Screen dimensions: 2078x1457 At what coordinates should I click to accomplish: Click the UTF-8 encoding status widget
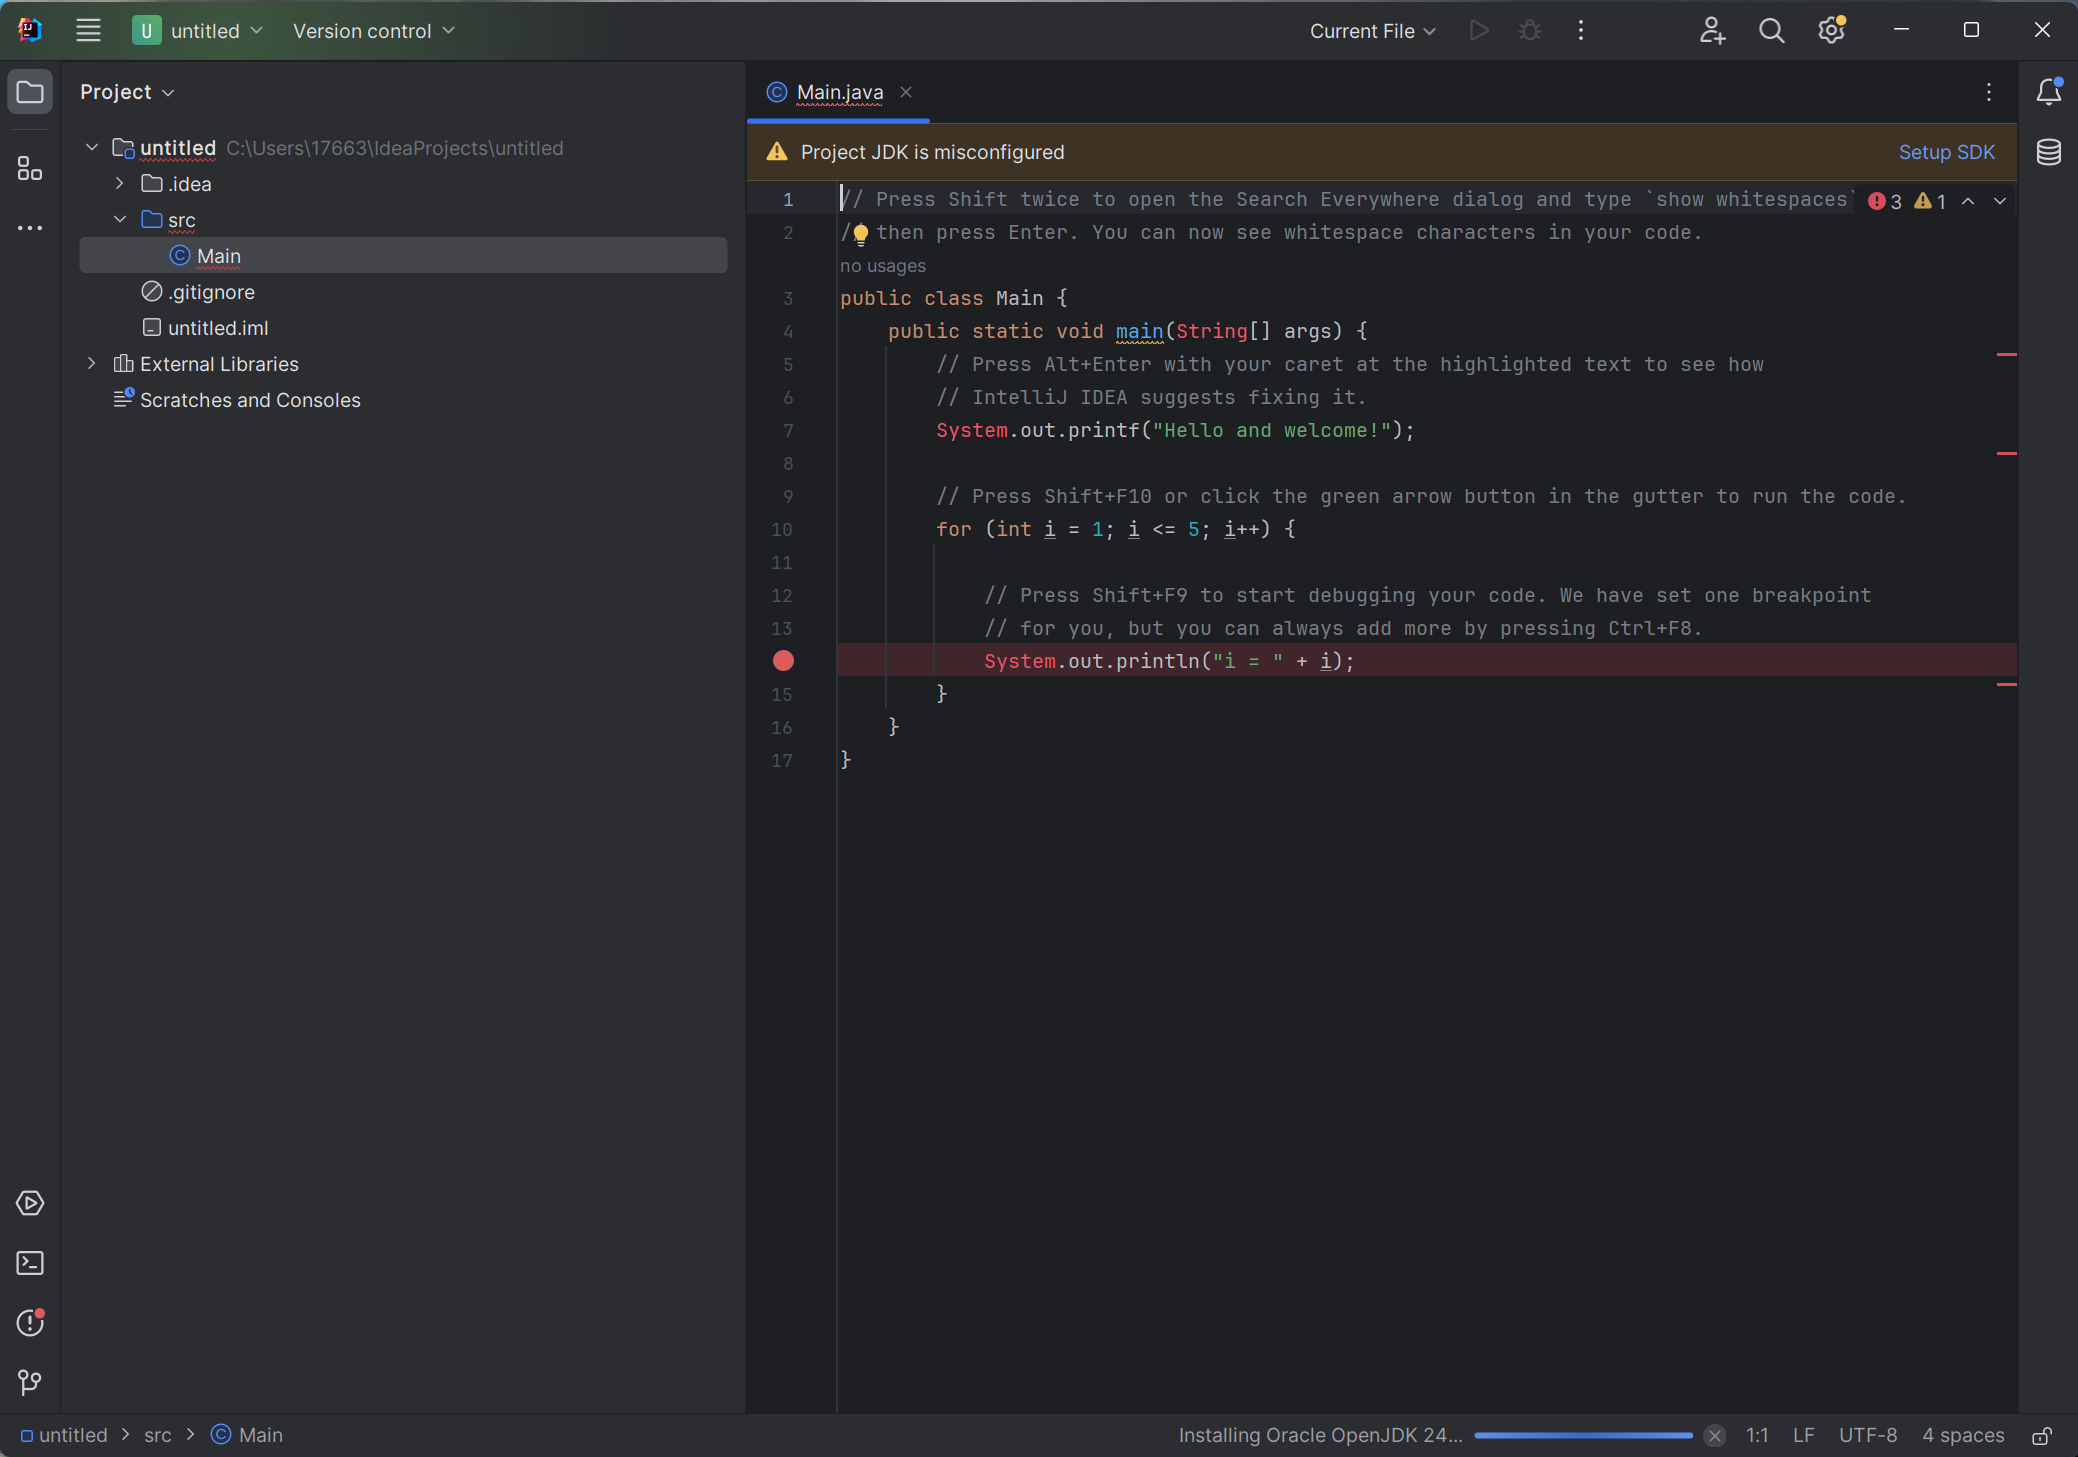tap(1867, 1435)
